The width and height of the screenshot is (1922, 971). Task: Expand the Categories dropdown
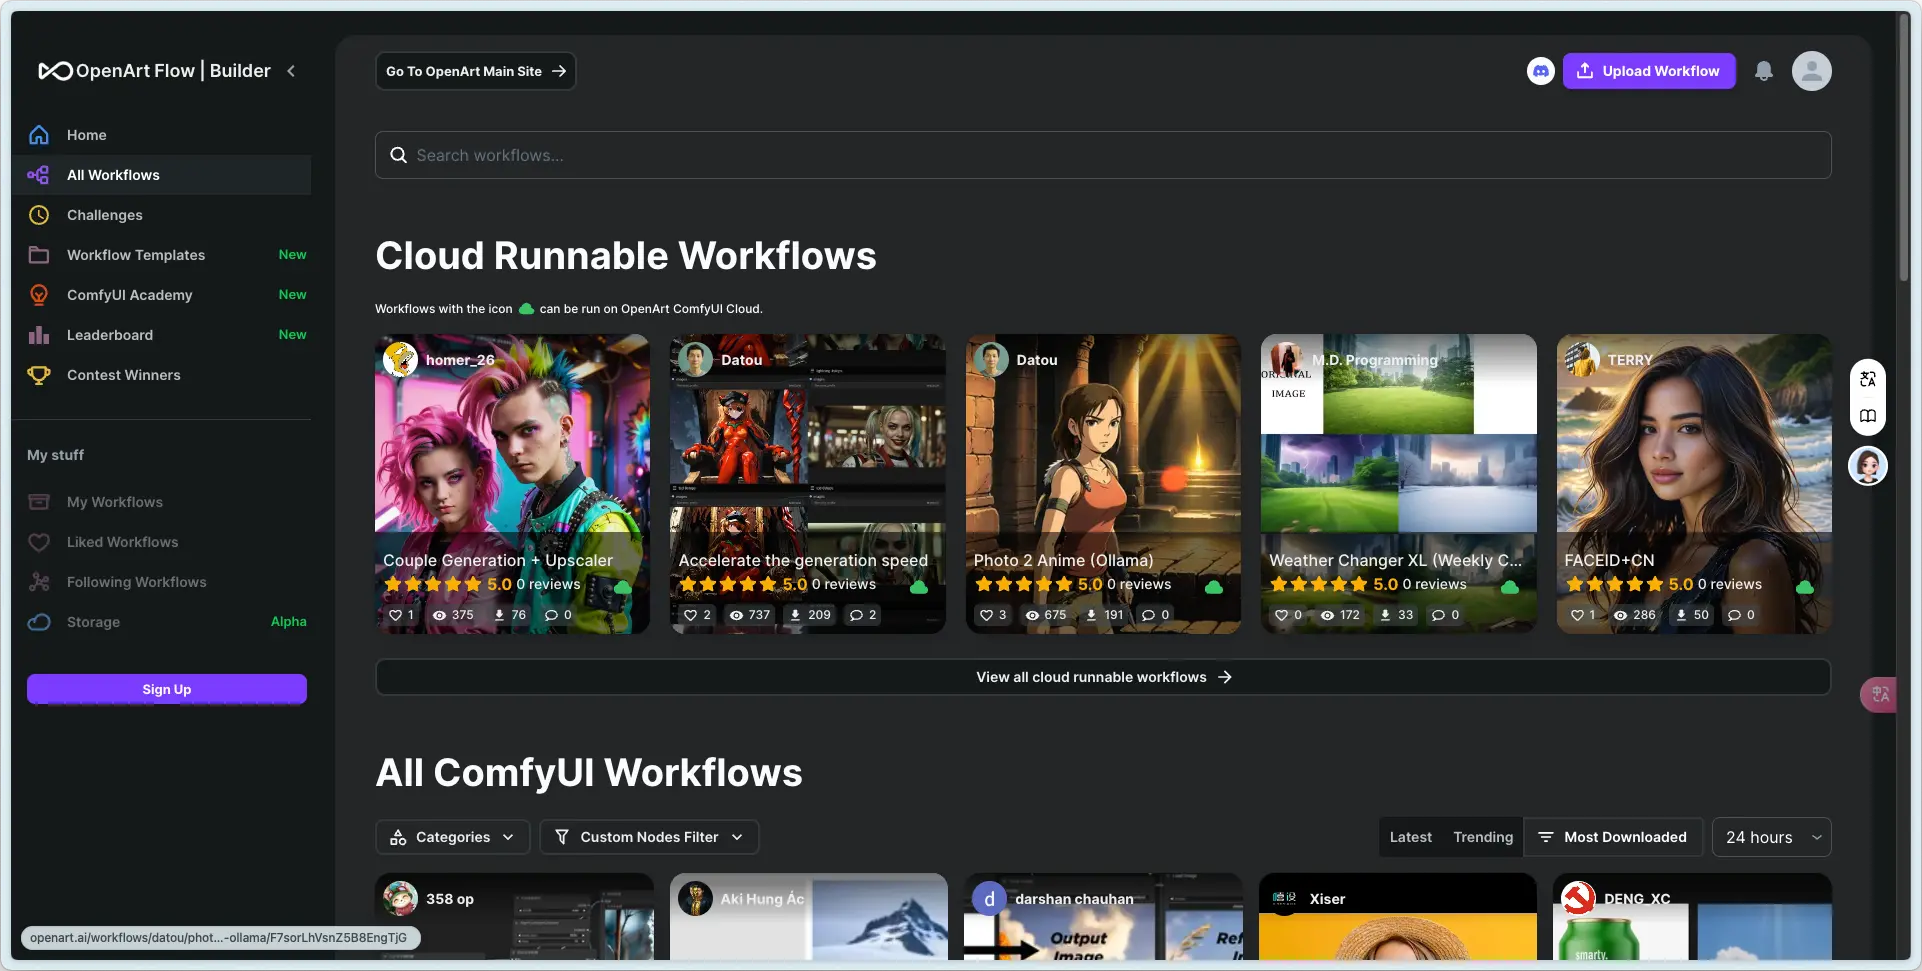pos(452,837)
